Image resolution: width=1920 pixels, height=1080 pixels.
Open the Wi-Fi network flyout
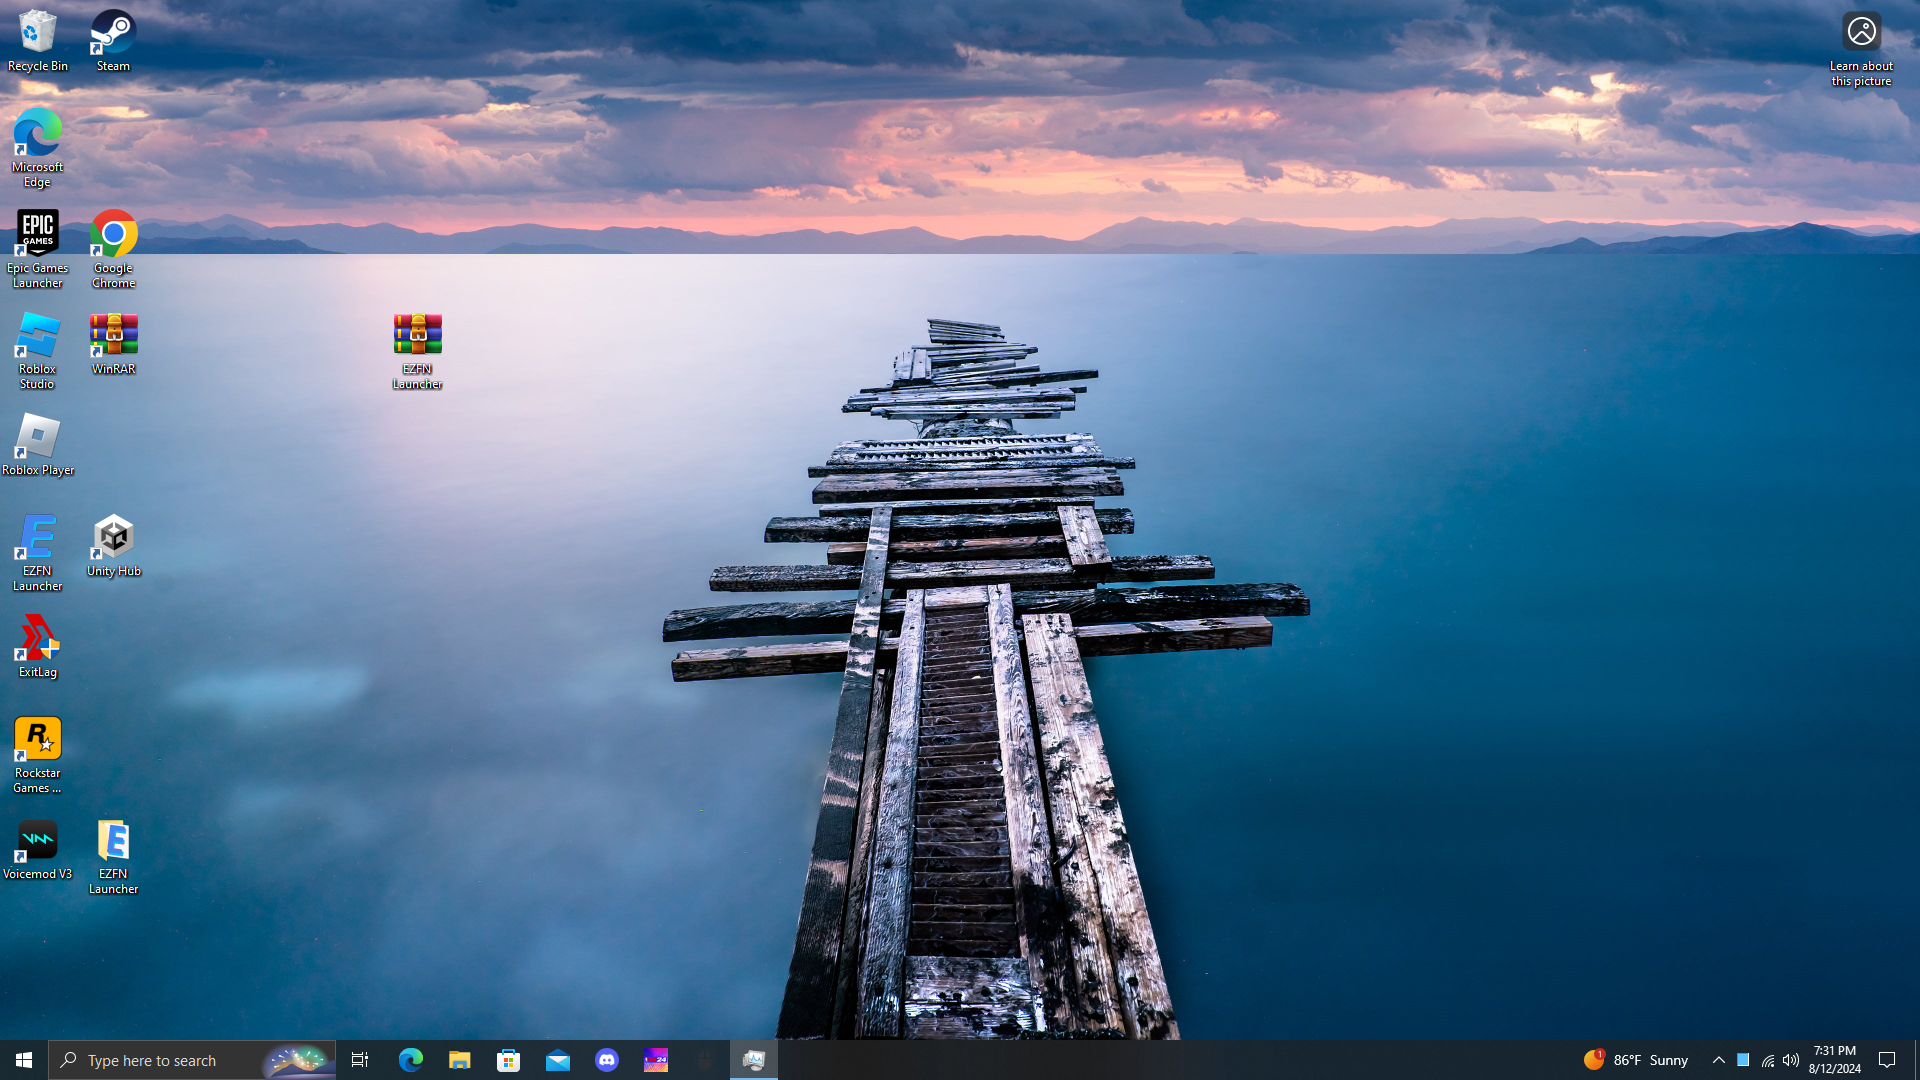(x=1767, y=1060)
